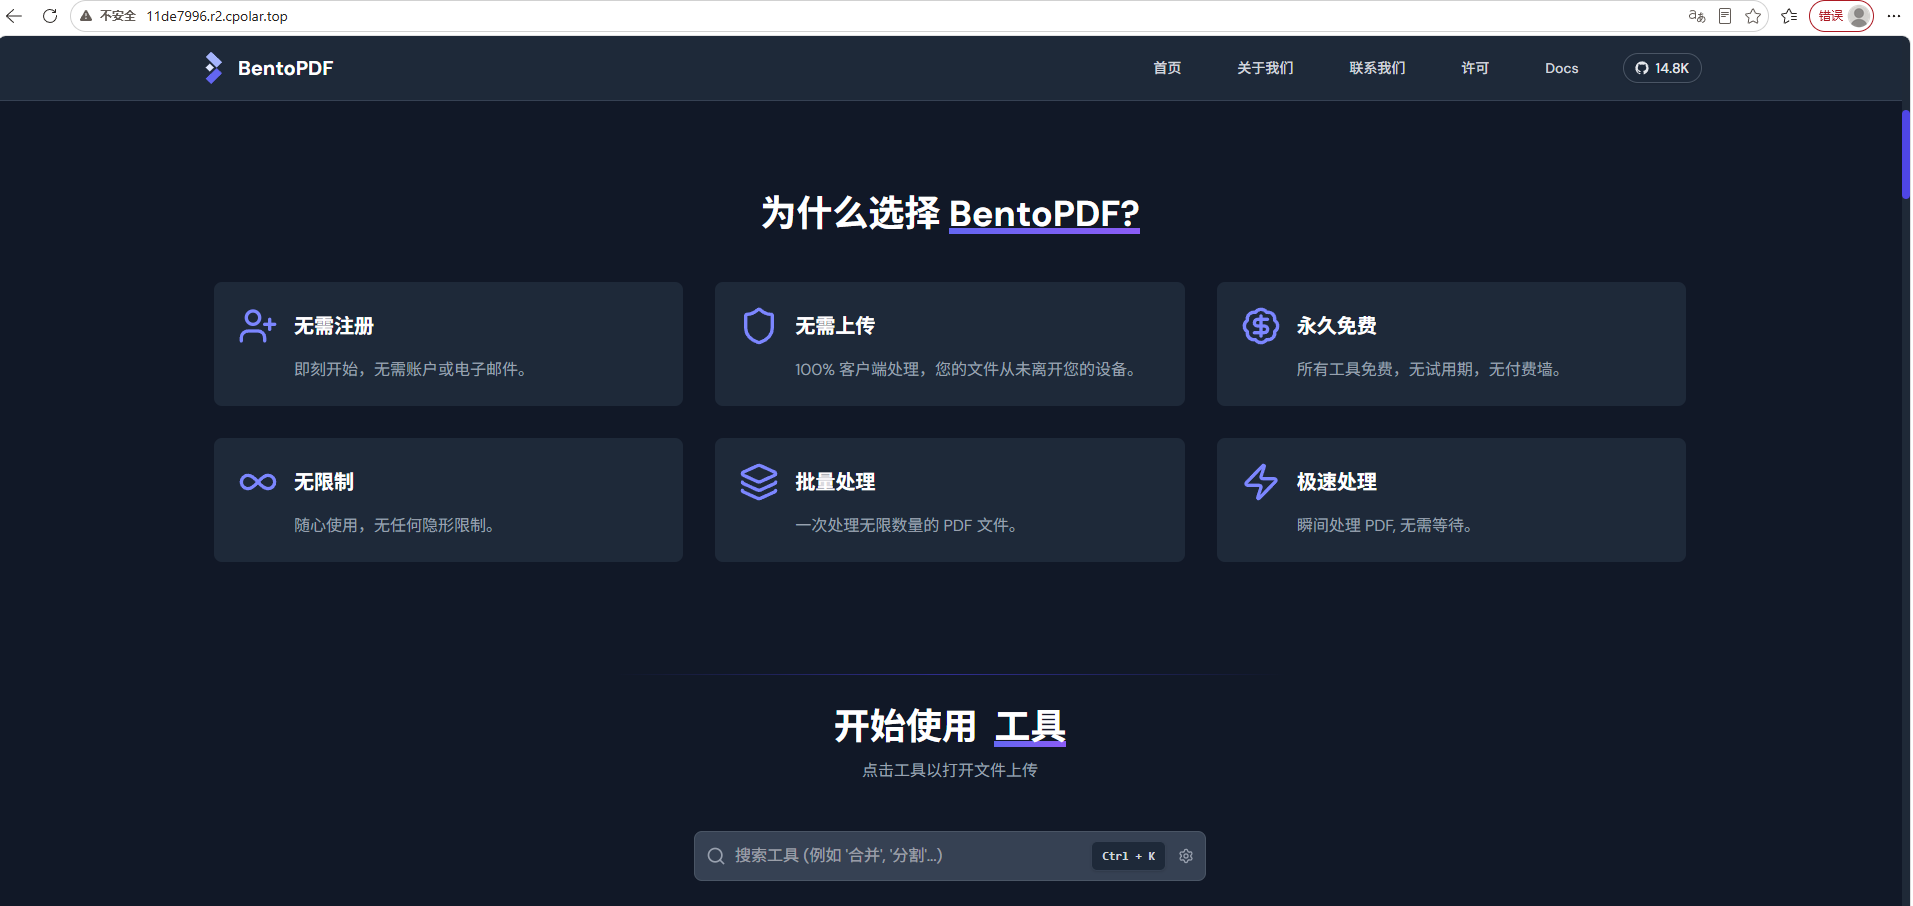Click the text 所有工具免费，无试用期，无付费墙。

[1429, 369]
